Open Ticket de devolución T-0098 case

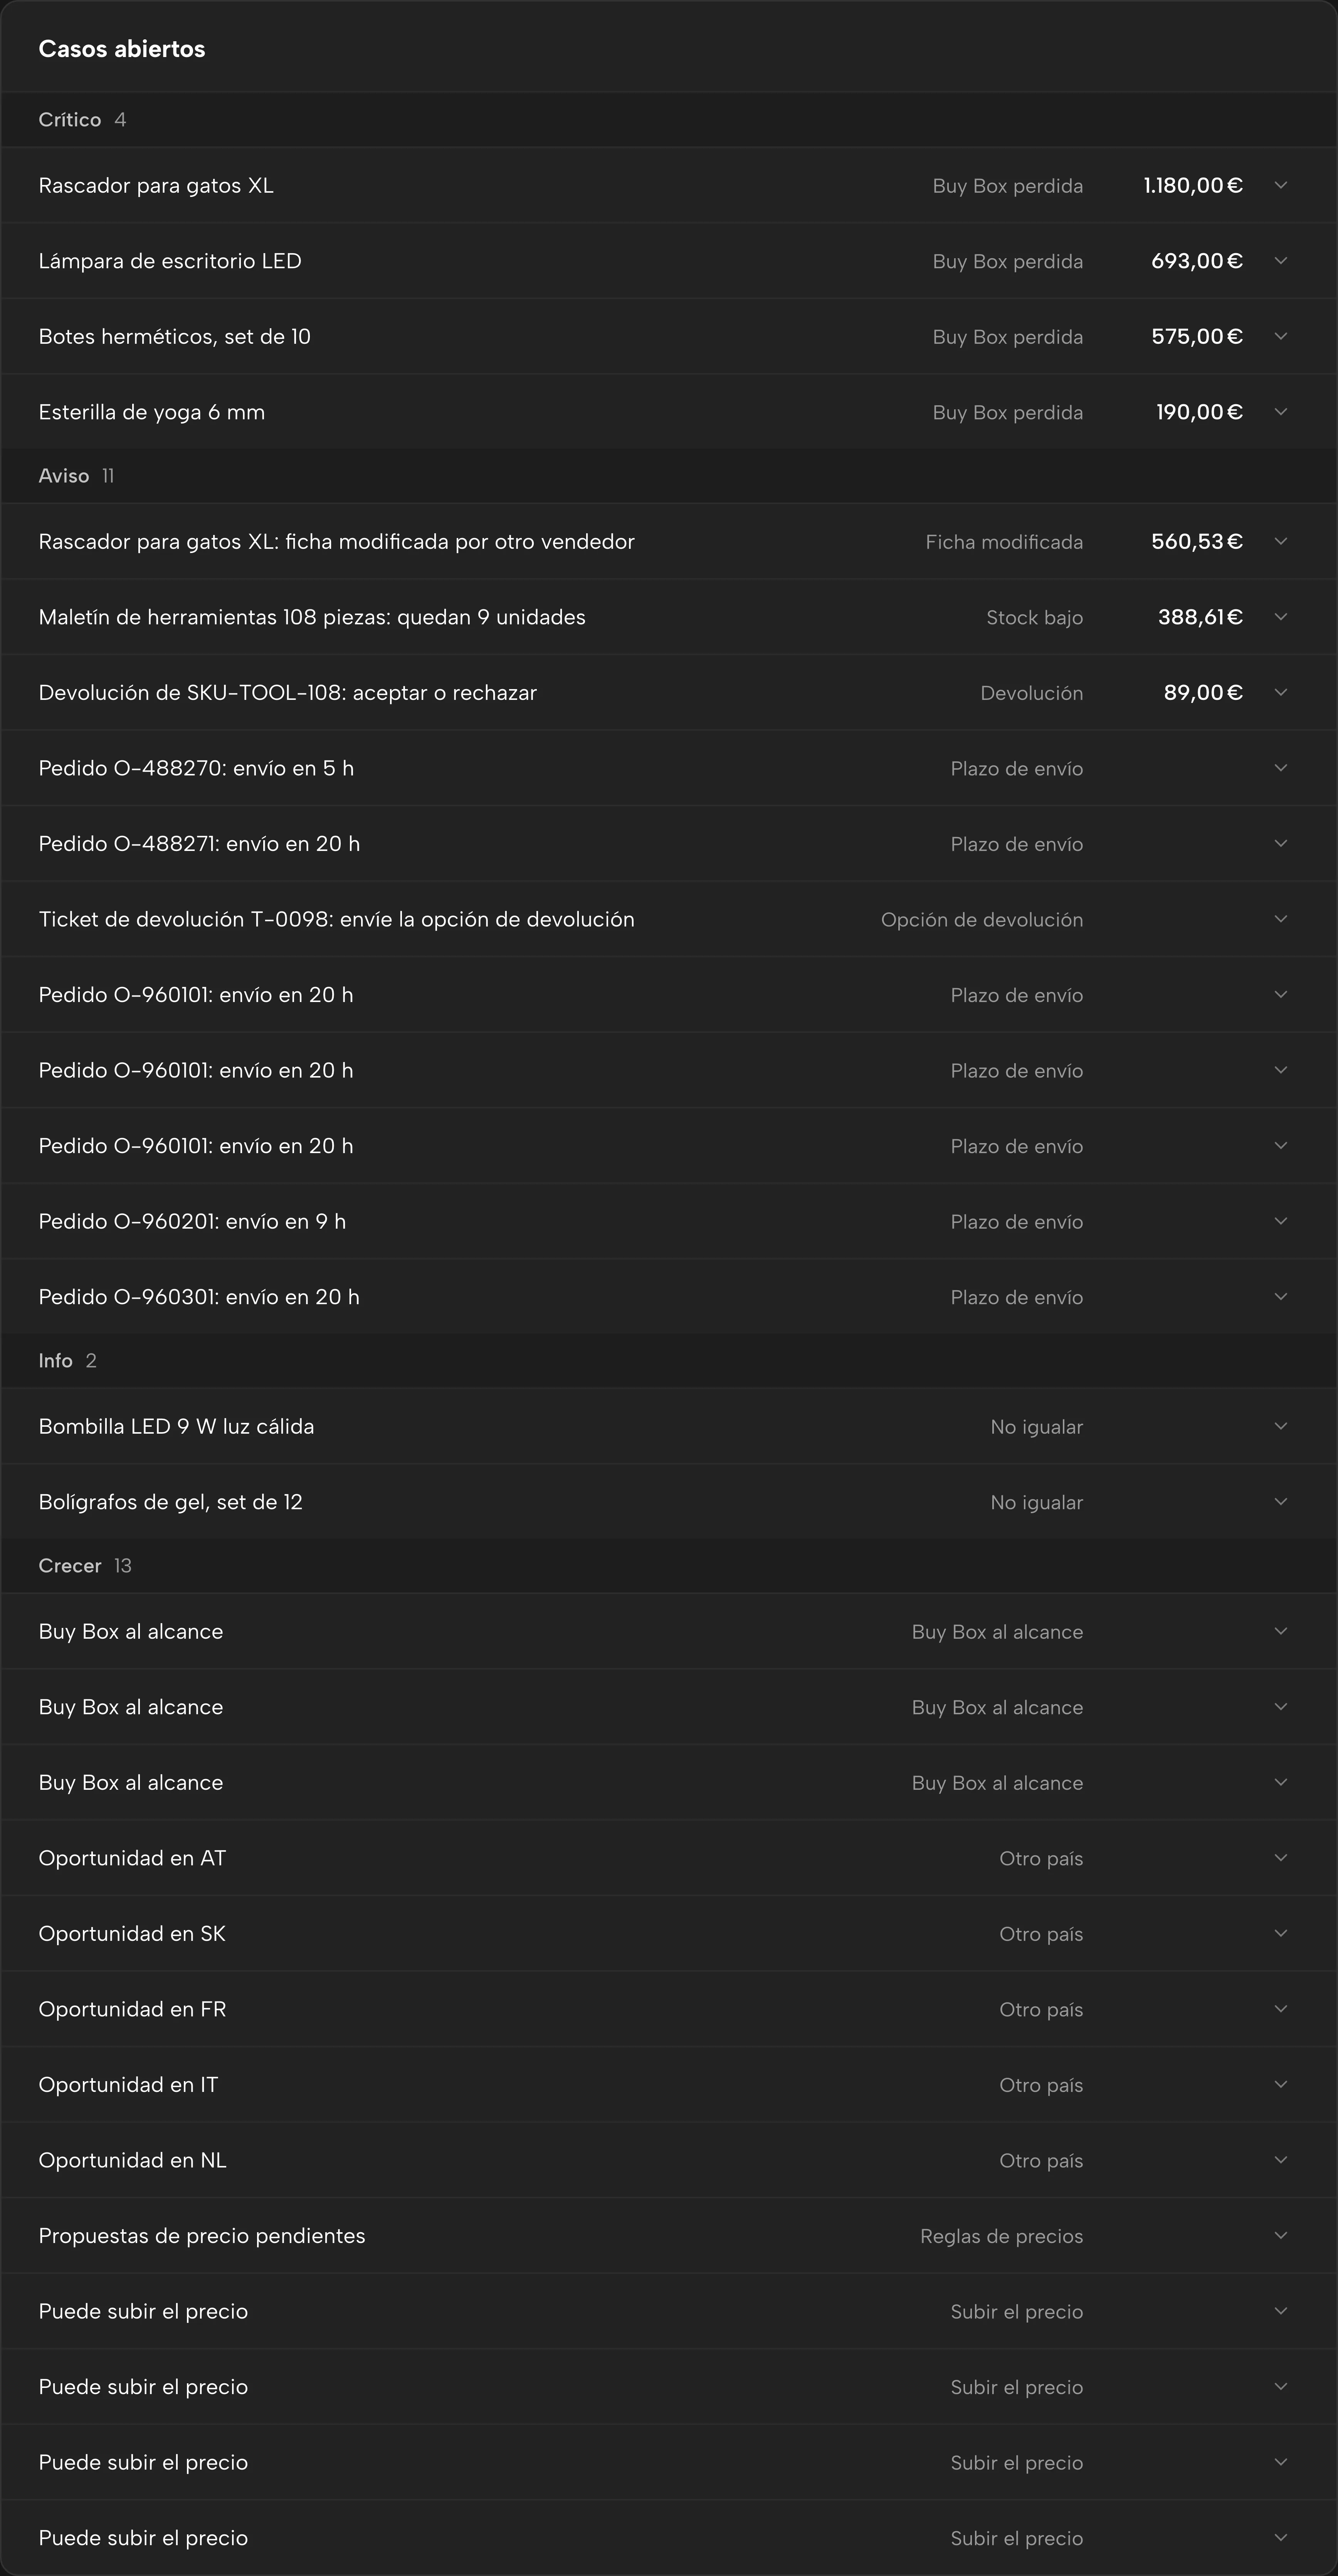pyautogui.click(x=669, y=919)
